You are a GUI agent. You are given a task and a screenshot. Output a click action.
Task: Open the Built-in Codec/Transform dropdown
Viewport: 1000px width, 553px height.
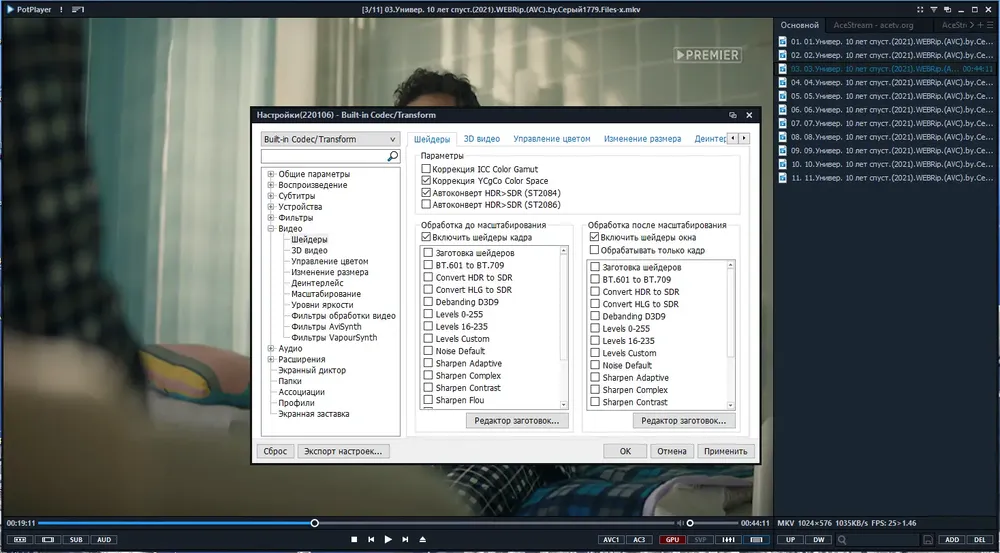330,139
